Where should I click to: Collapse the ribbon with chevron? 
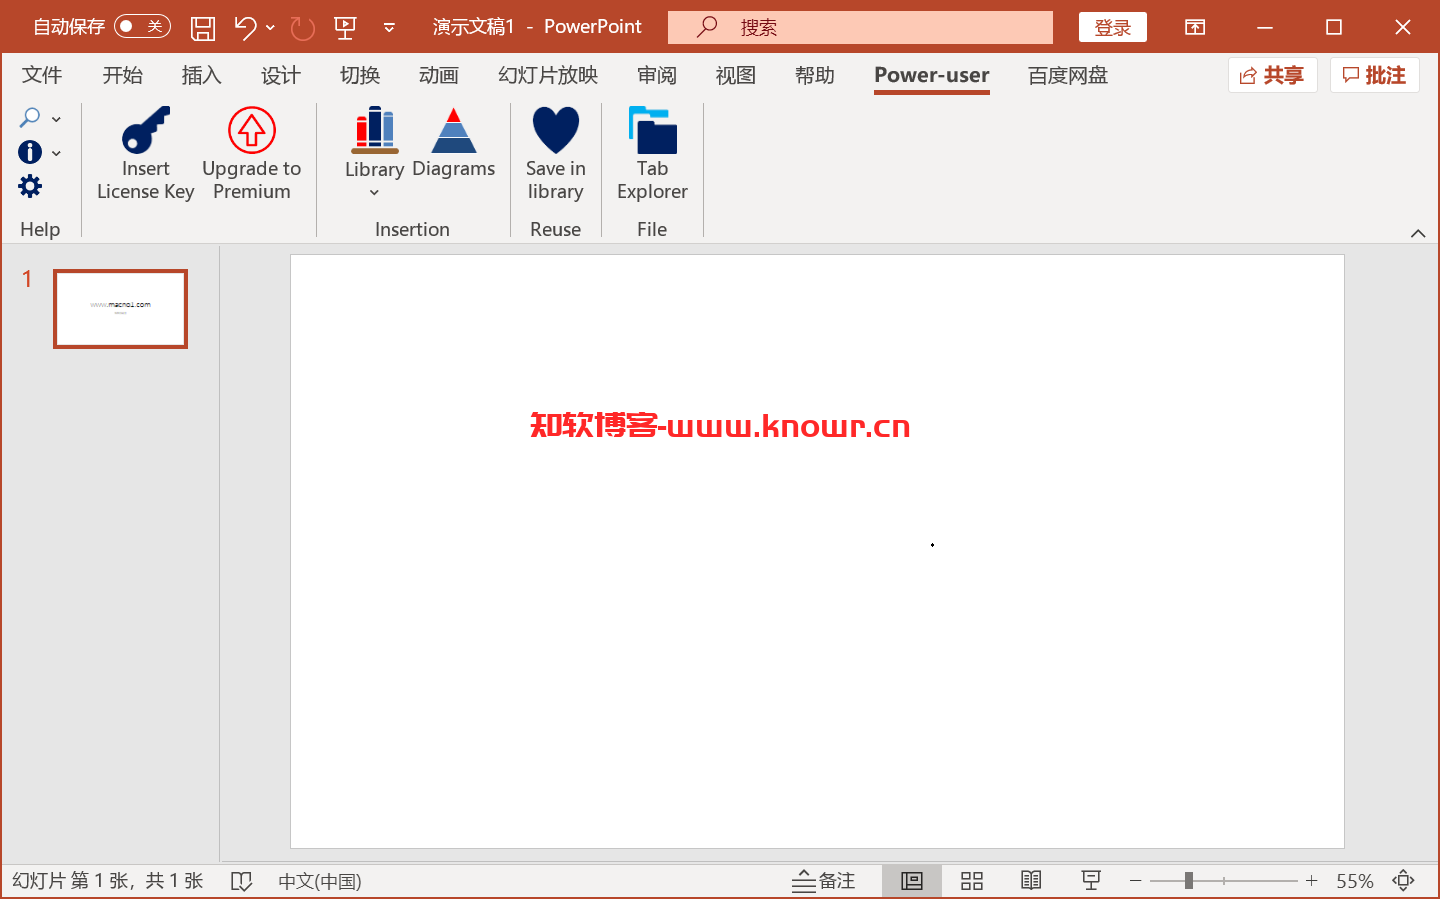(x=1418, y=233)
